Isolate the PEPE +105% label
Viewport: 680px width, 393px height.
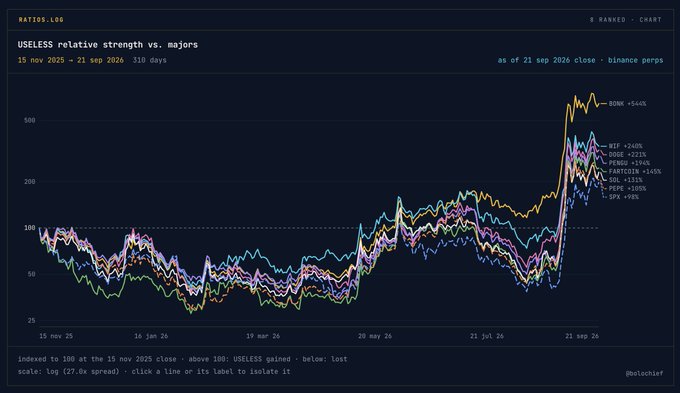click(x=627, y=188)
